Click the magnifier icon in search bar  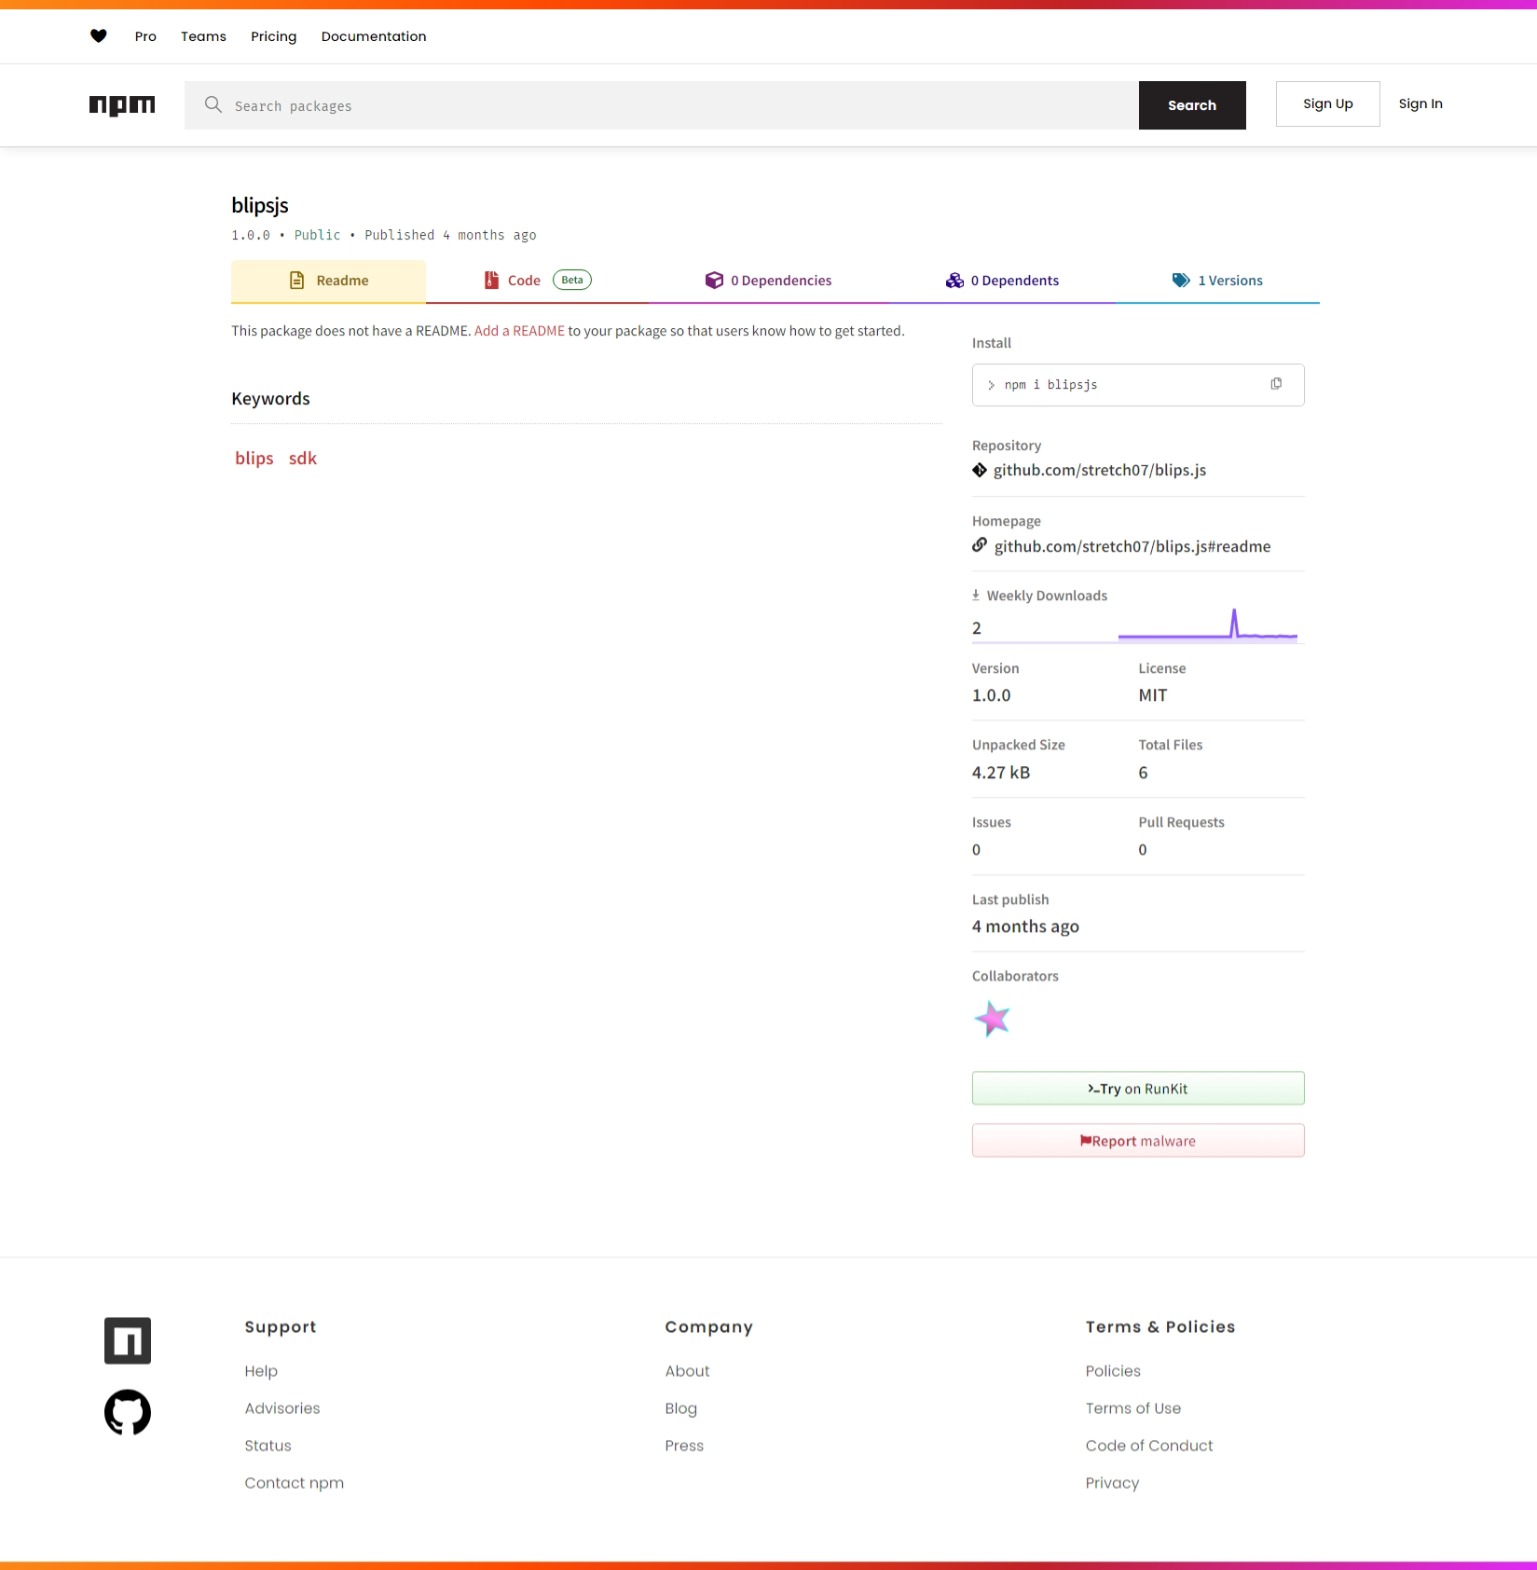click(x=213, y=105)
